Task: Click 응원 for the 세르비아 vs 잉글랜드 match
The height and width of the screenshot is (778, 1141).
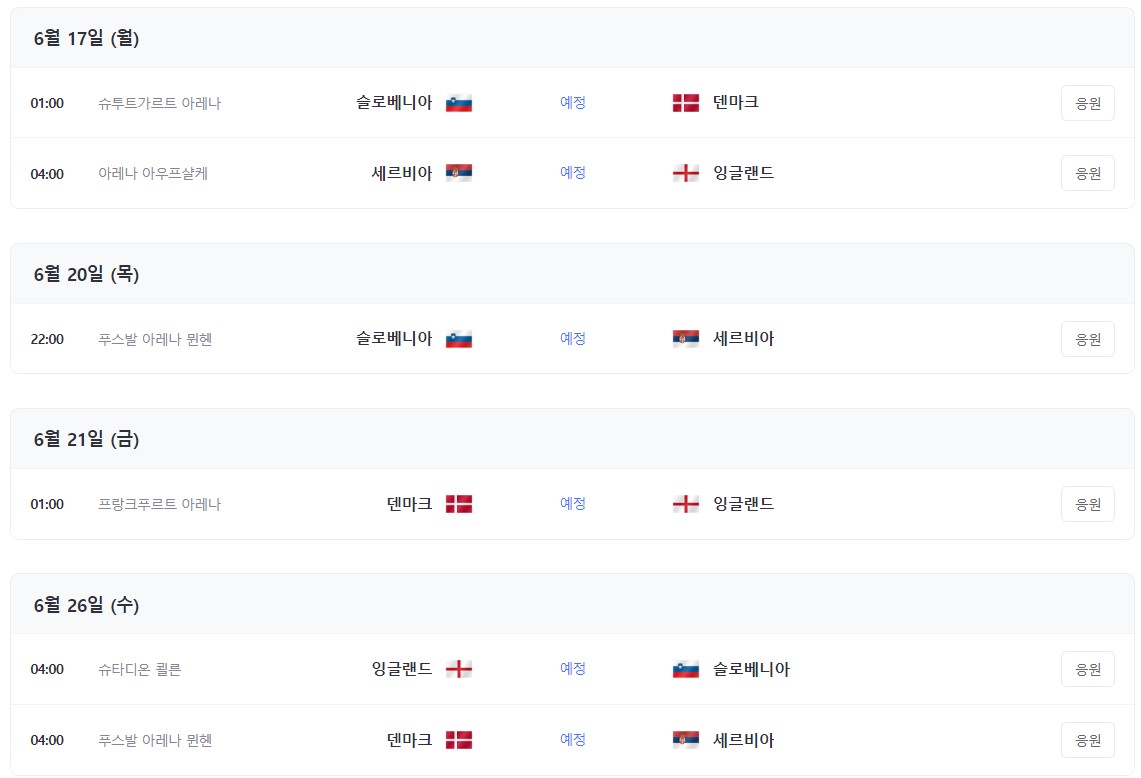Action: coord(1087,172)
